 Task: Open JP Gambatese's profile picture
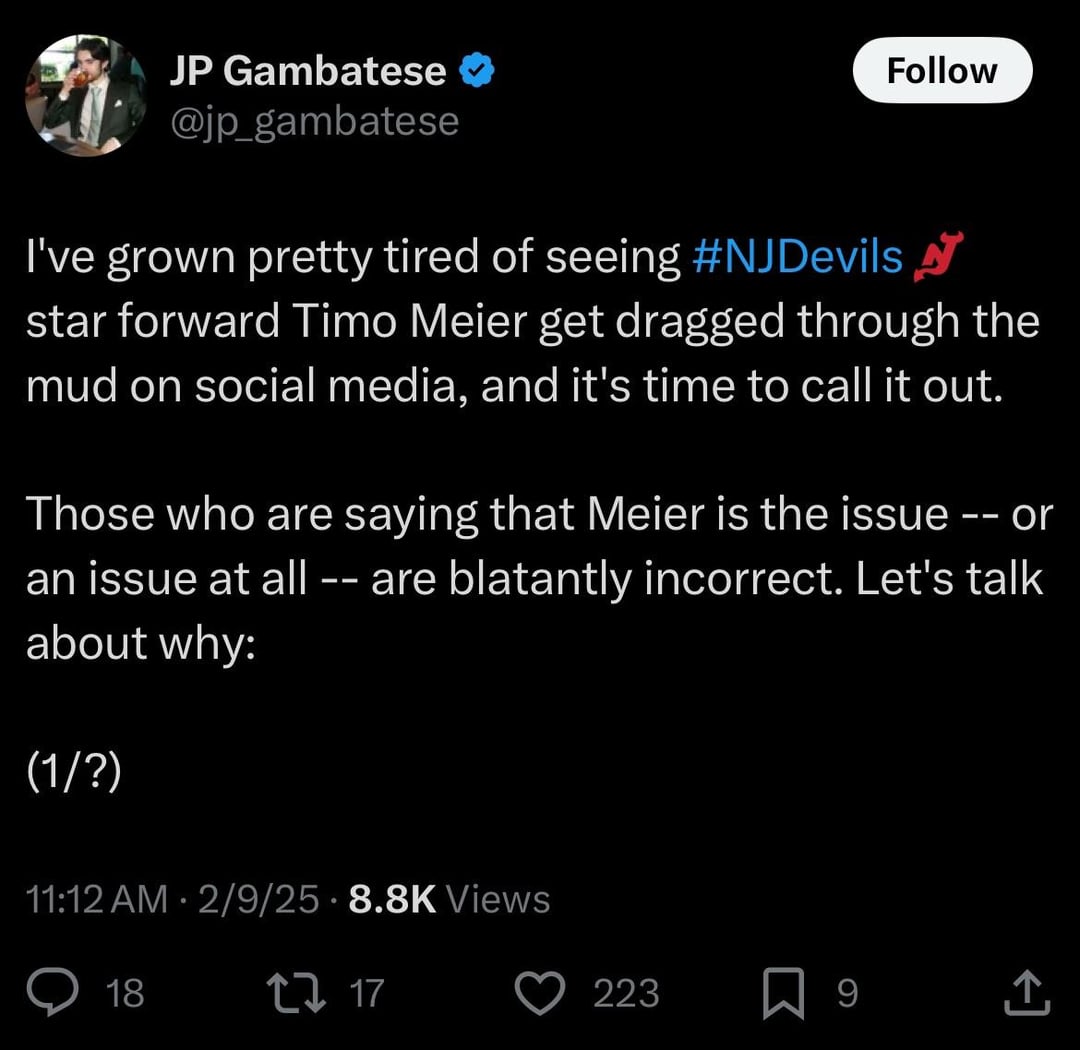pos(87,95)
